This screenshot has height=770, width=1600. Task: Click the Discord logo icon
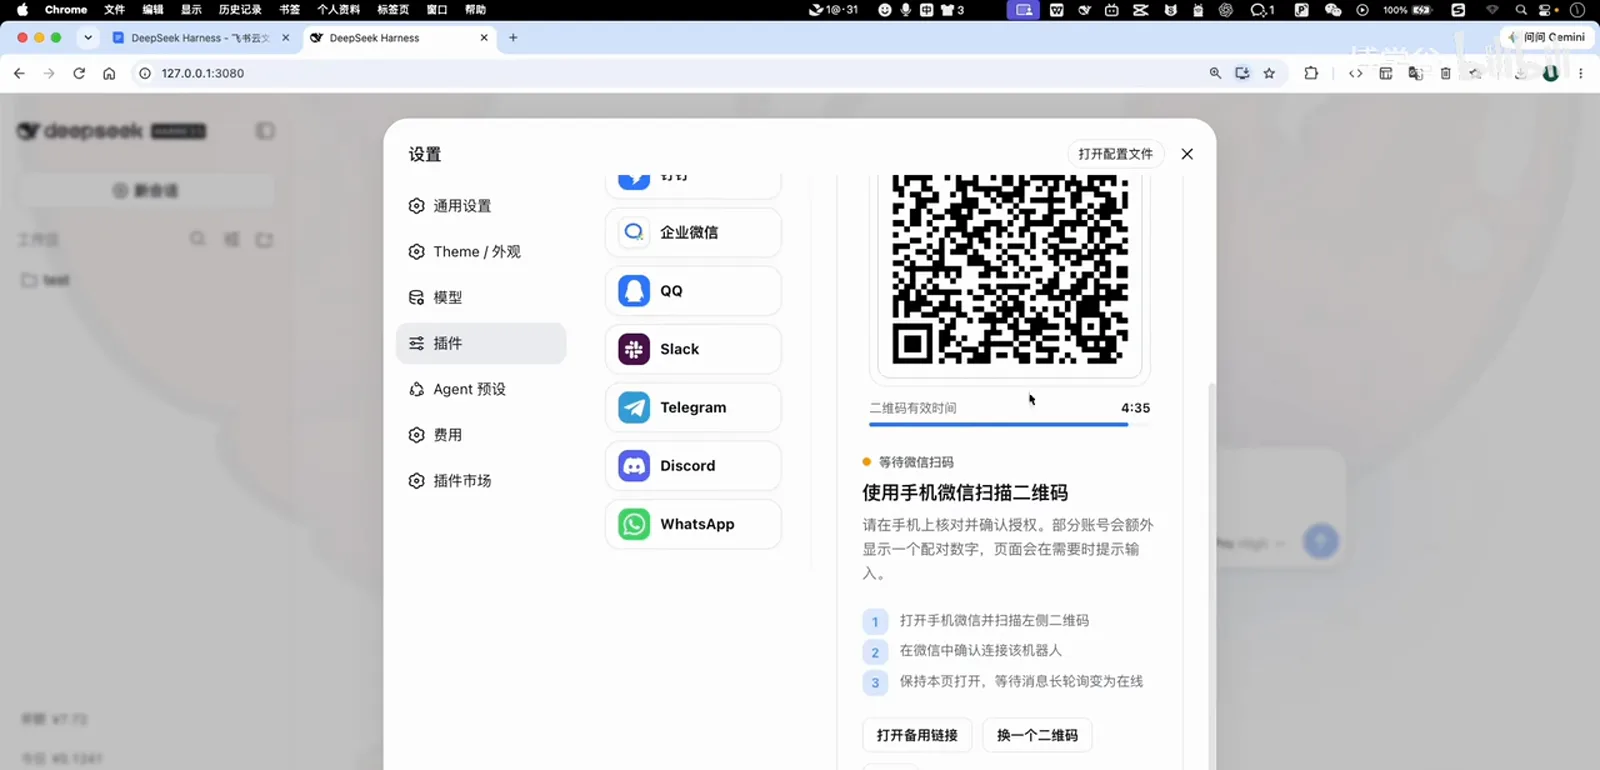634,466
